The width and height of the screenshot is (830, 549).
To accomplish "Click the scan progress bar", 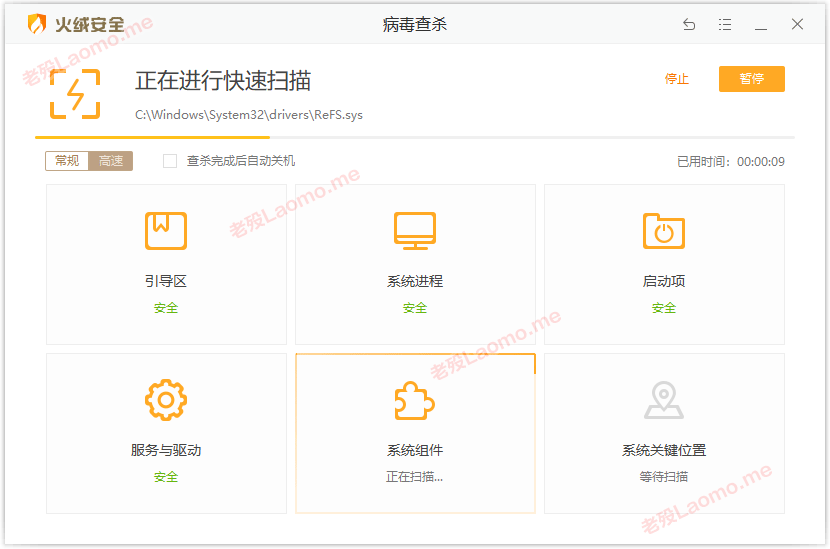I will coord(415,137).
